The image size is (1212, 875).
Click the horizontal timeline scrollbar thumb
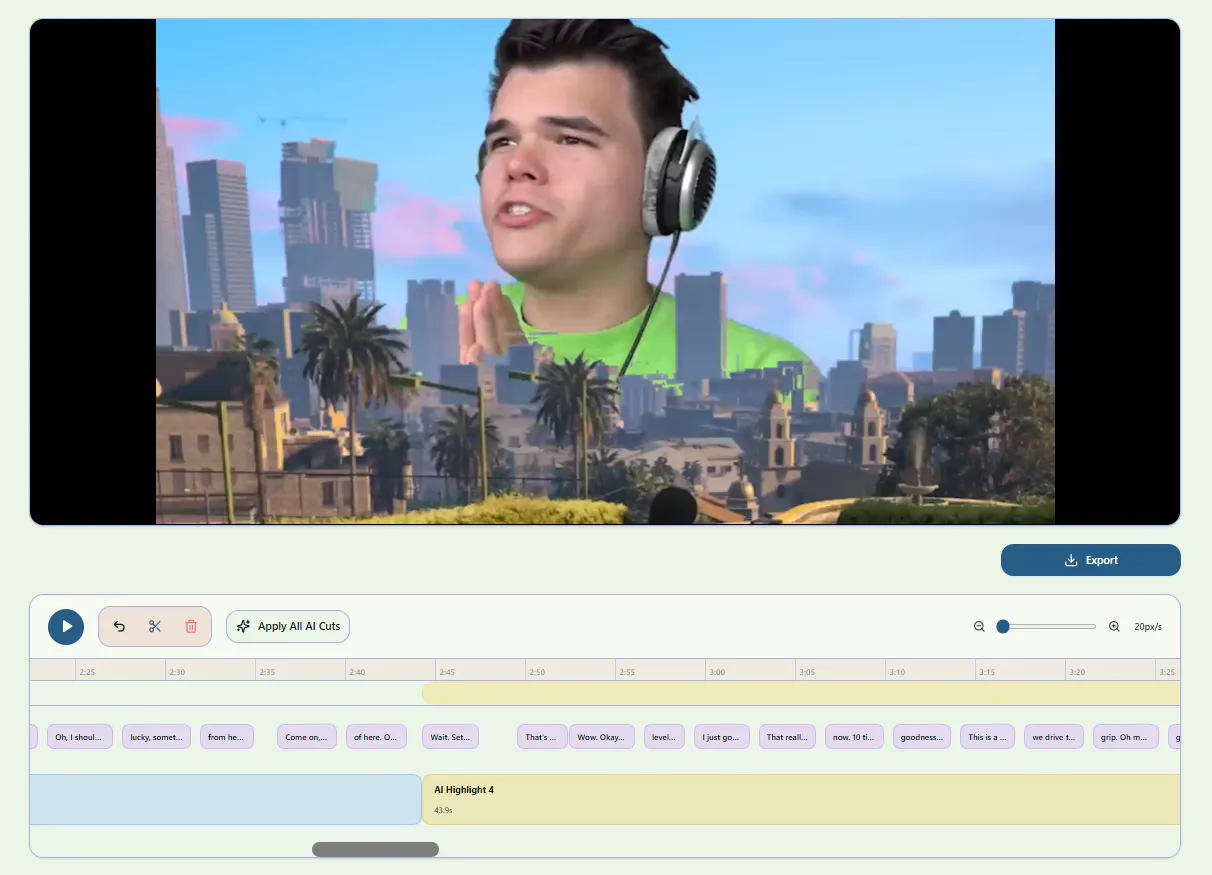coord(375,849)
